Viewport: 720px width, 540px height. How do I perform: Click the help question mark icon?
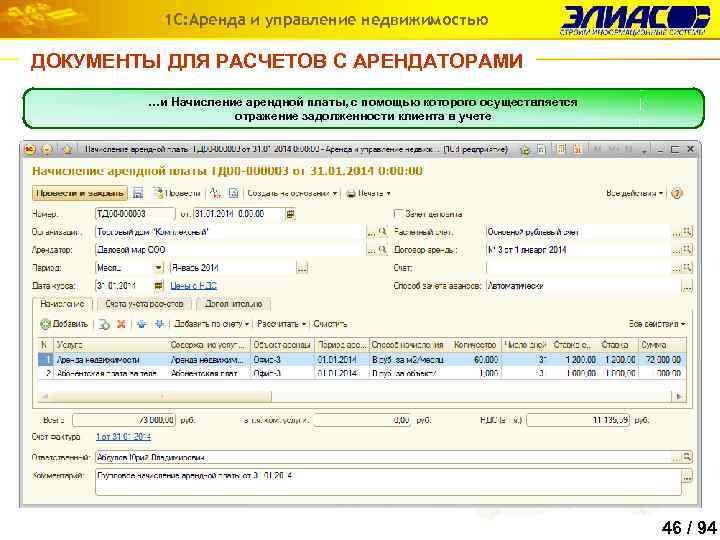point(676,193)
